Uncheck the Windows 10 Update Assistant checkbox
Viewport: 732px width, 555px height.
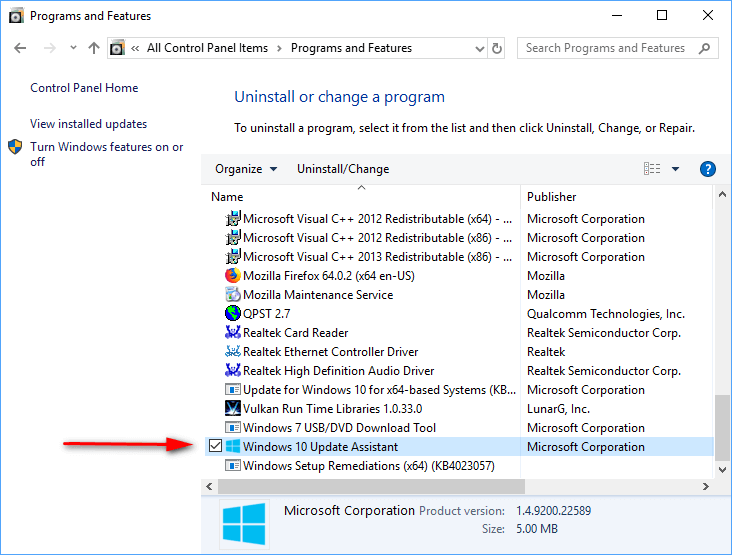point(215,447)
